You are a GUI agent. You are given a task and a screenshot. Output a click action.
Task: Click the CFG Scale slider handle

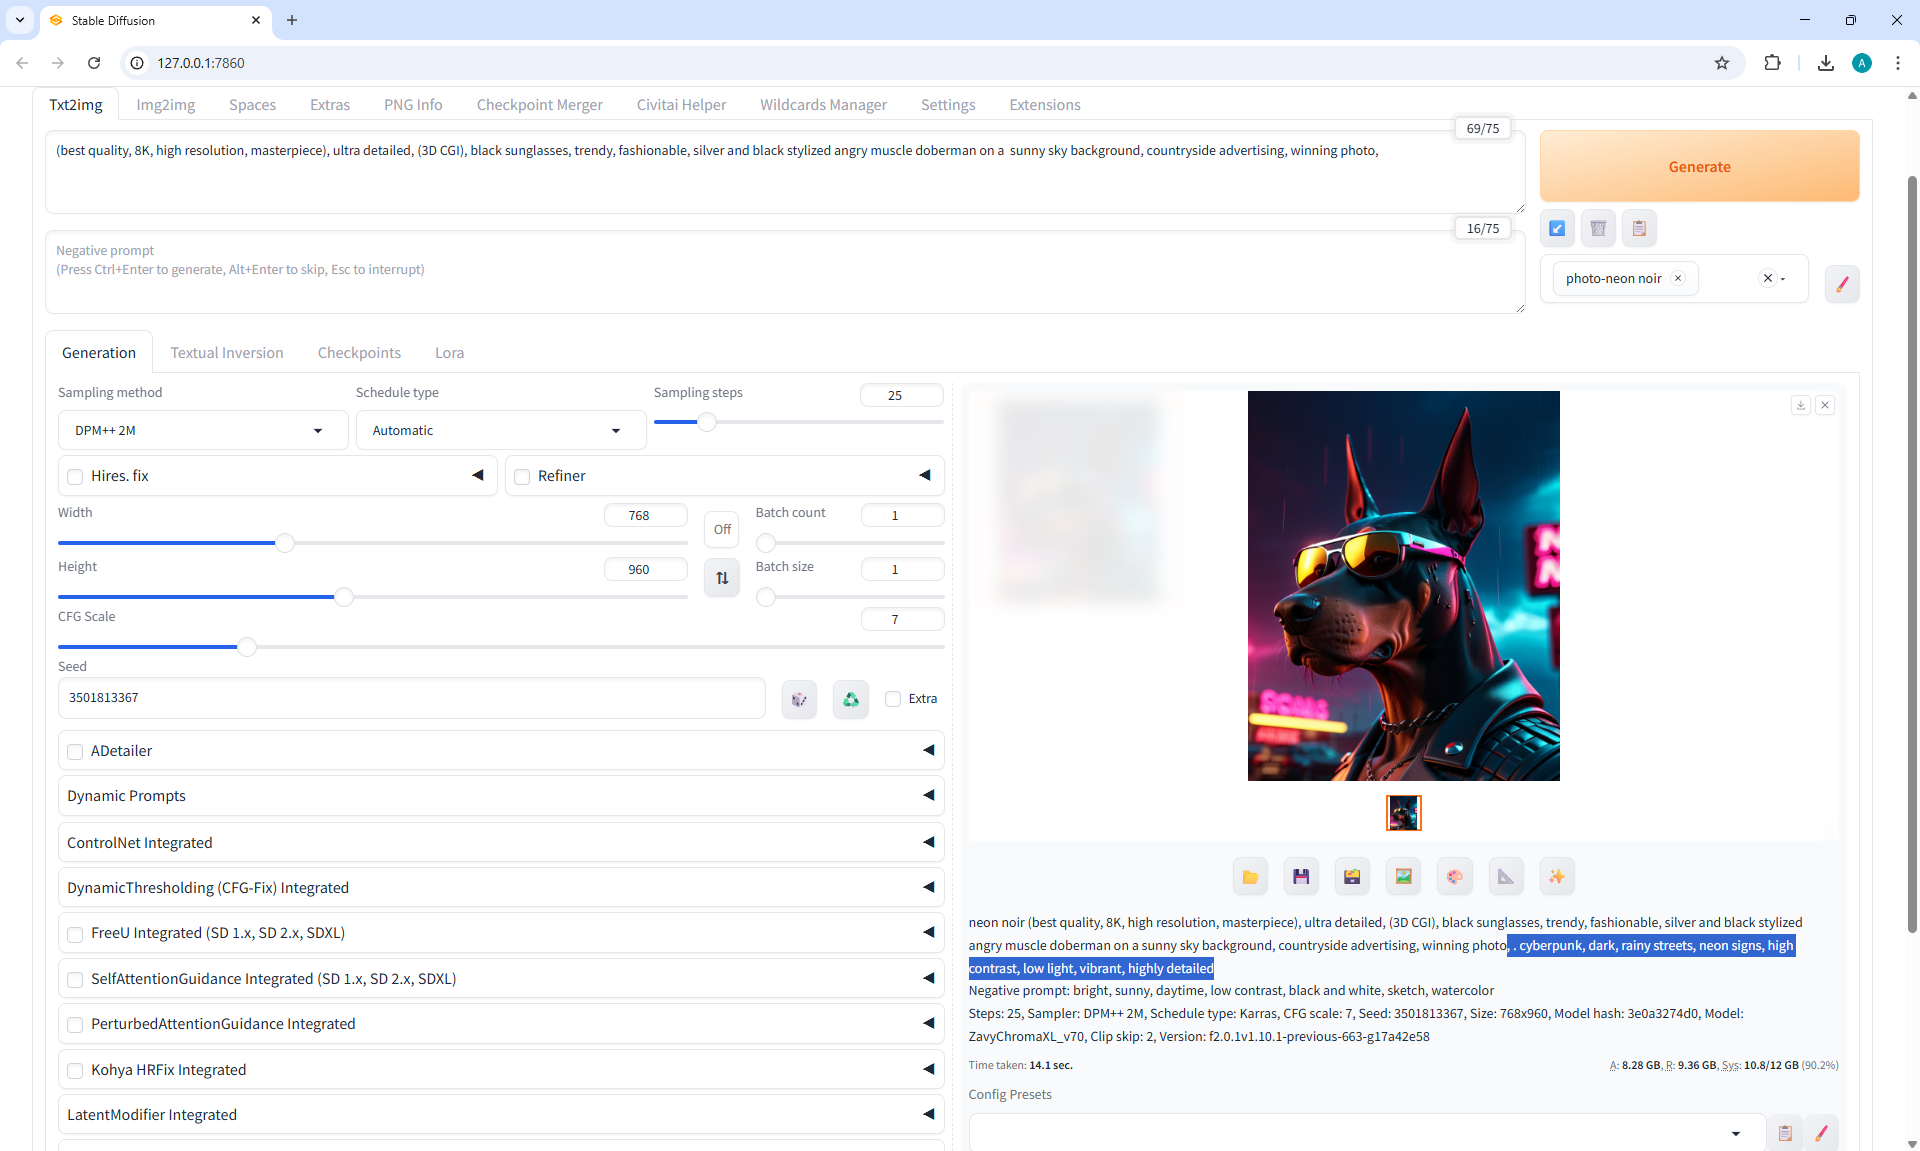coord(247,647)
